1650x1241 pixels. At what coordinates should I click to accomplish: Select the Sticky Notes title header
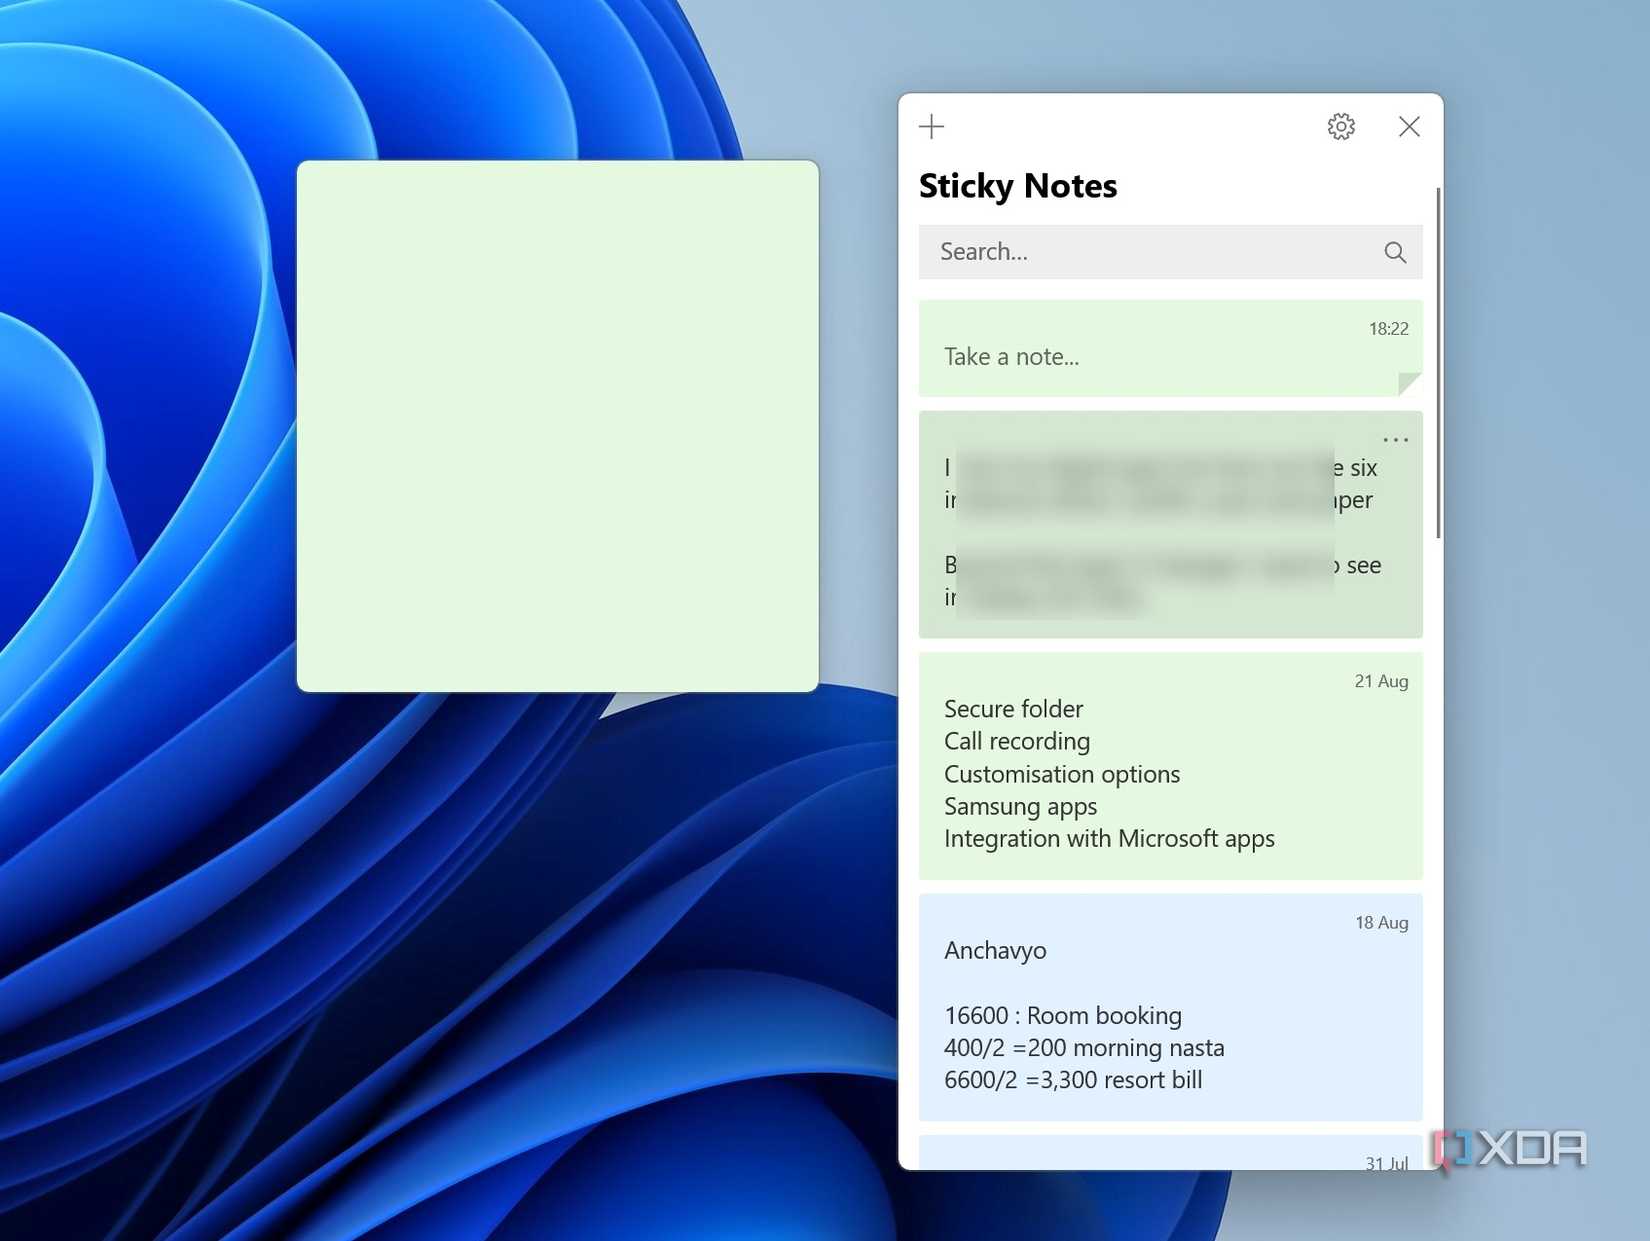click(1018, 185)
